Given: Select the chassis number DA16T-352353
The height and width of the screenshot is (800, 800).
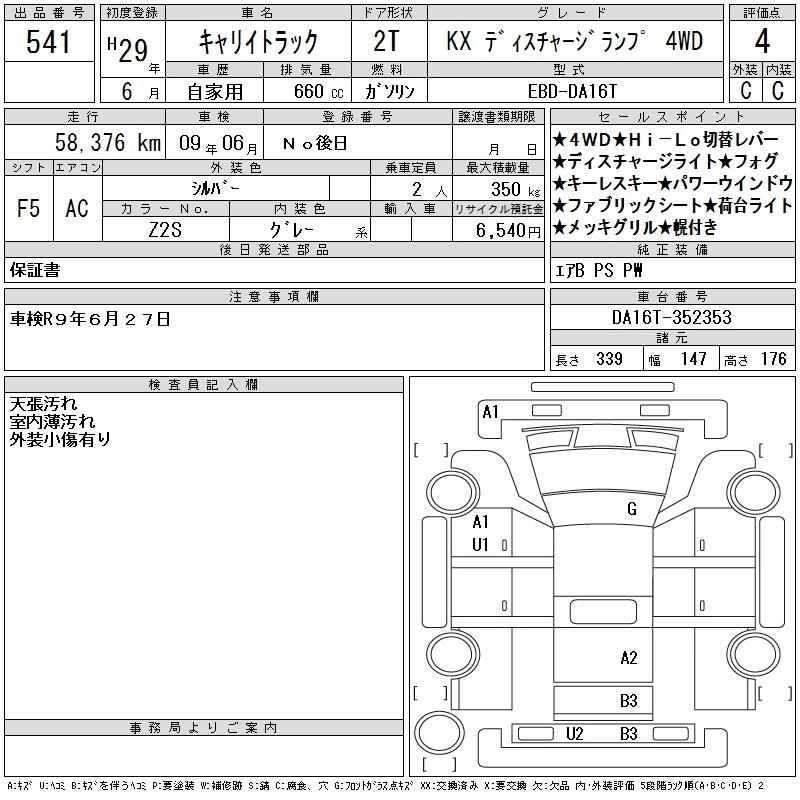Looking at the screenshot, I should [x=671, y=317].
